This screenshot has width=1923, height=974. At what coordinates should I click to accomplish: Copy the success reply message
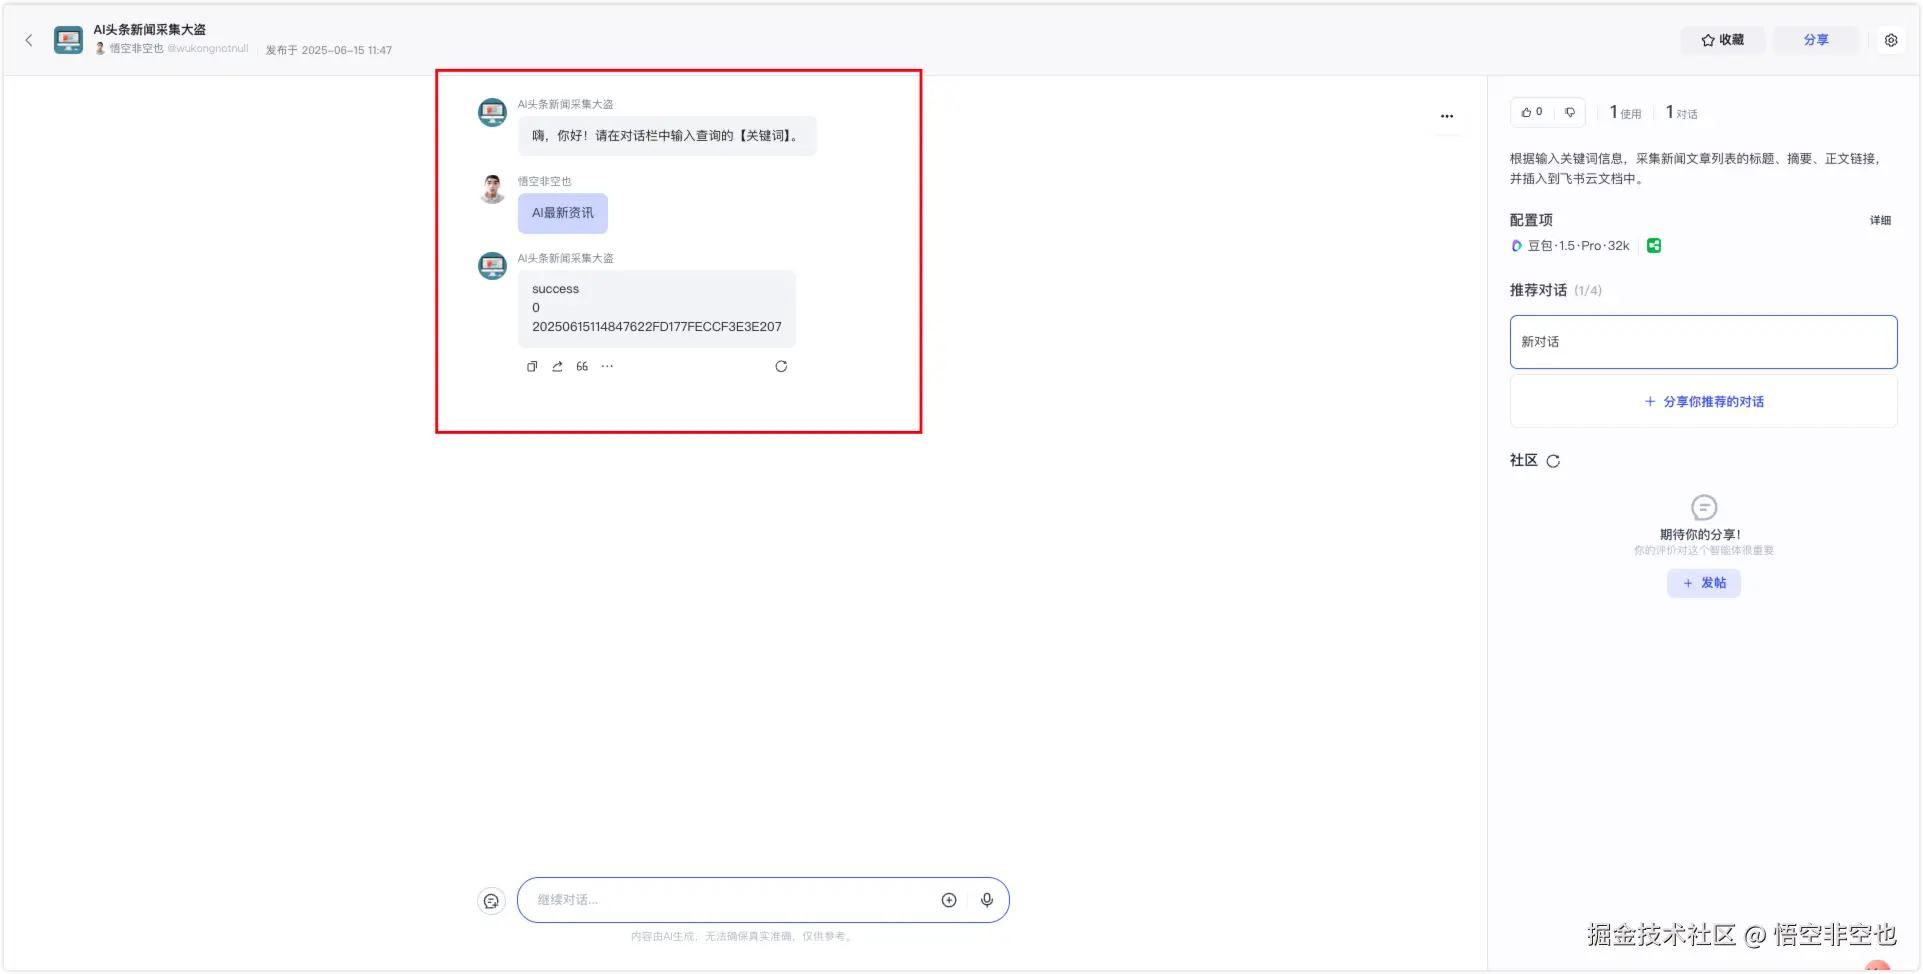532,367
